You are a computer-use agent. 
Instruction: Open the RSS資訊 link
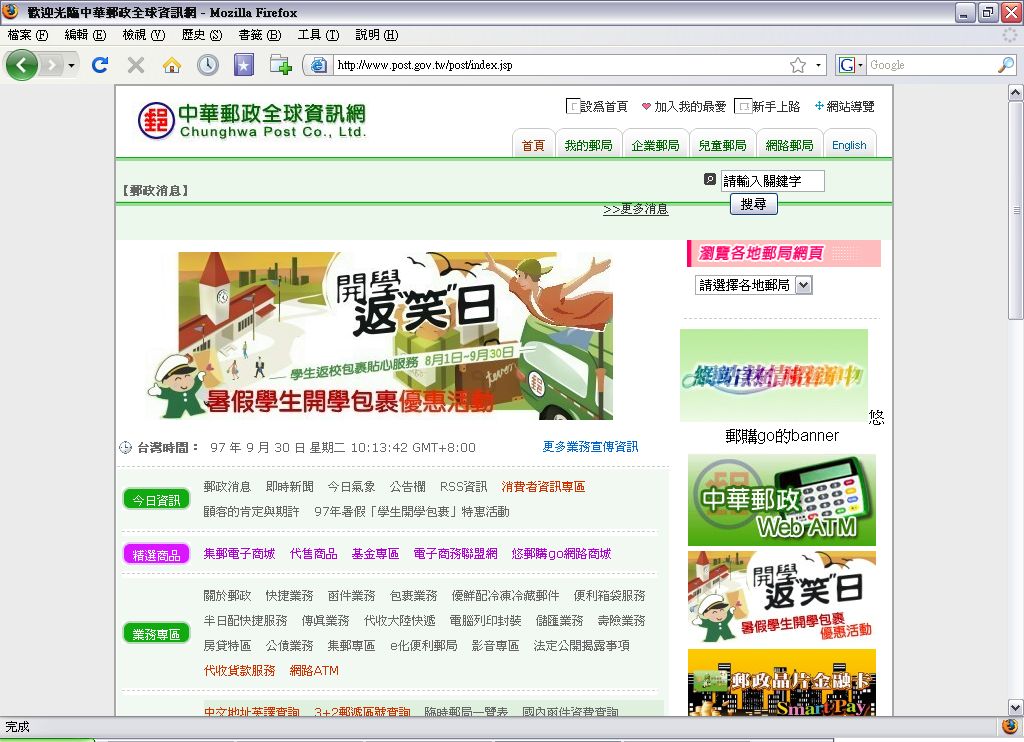(464, 487)
